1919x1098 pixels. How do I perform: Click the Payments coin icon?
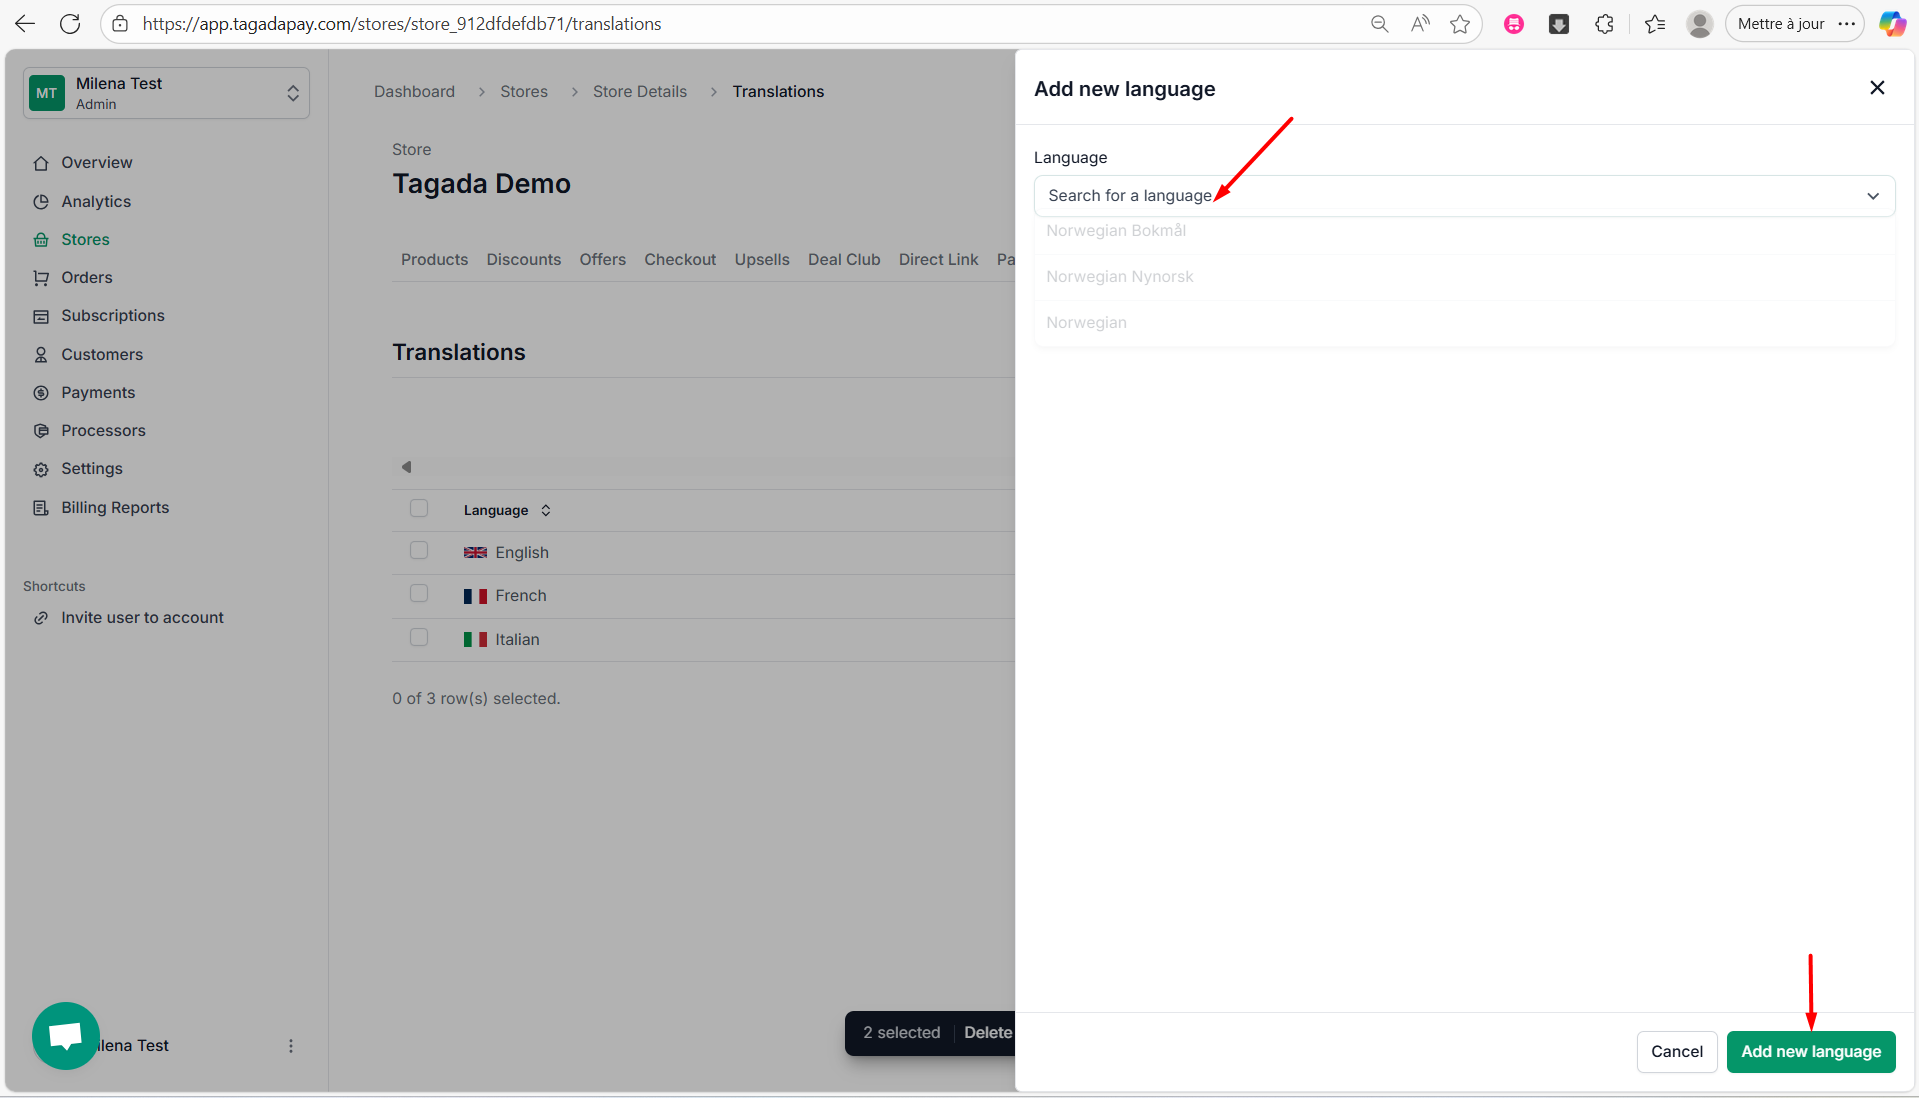(41, 393)
